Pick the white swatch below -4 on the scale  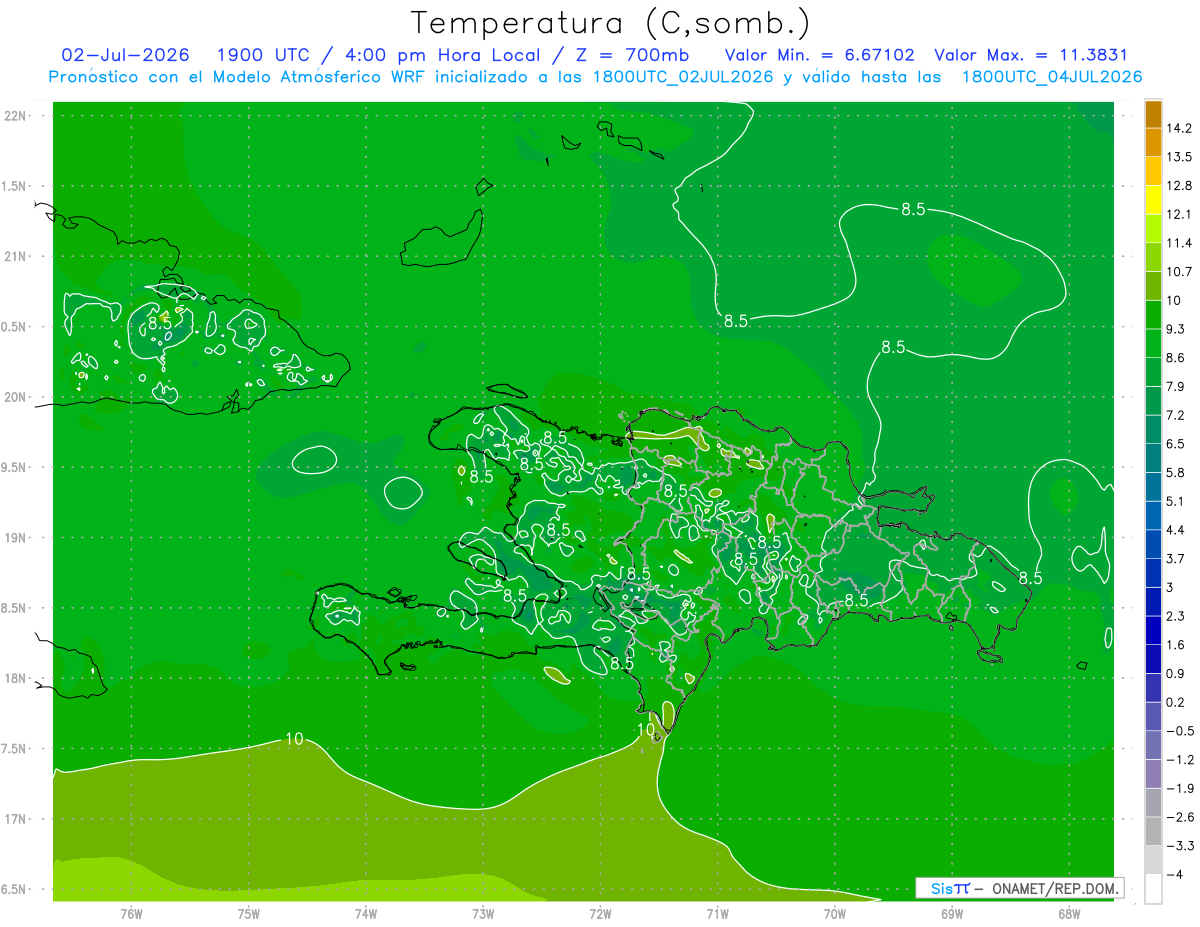[1153, 889]
